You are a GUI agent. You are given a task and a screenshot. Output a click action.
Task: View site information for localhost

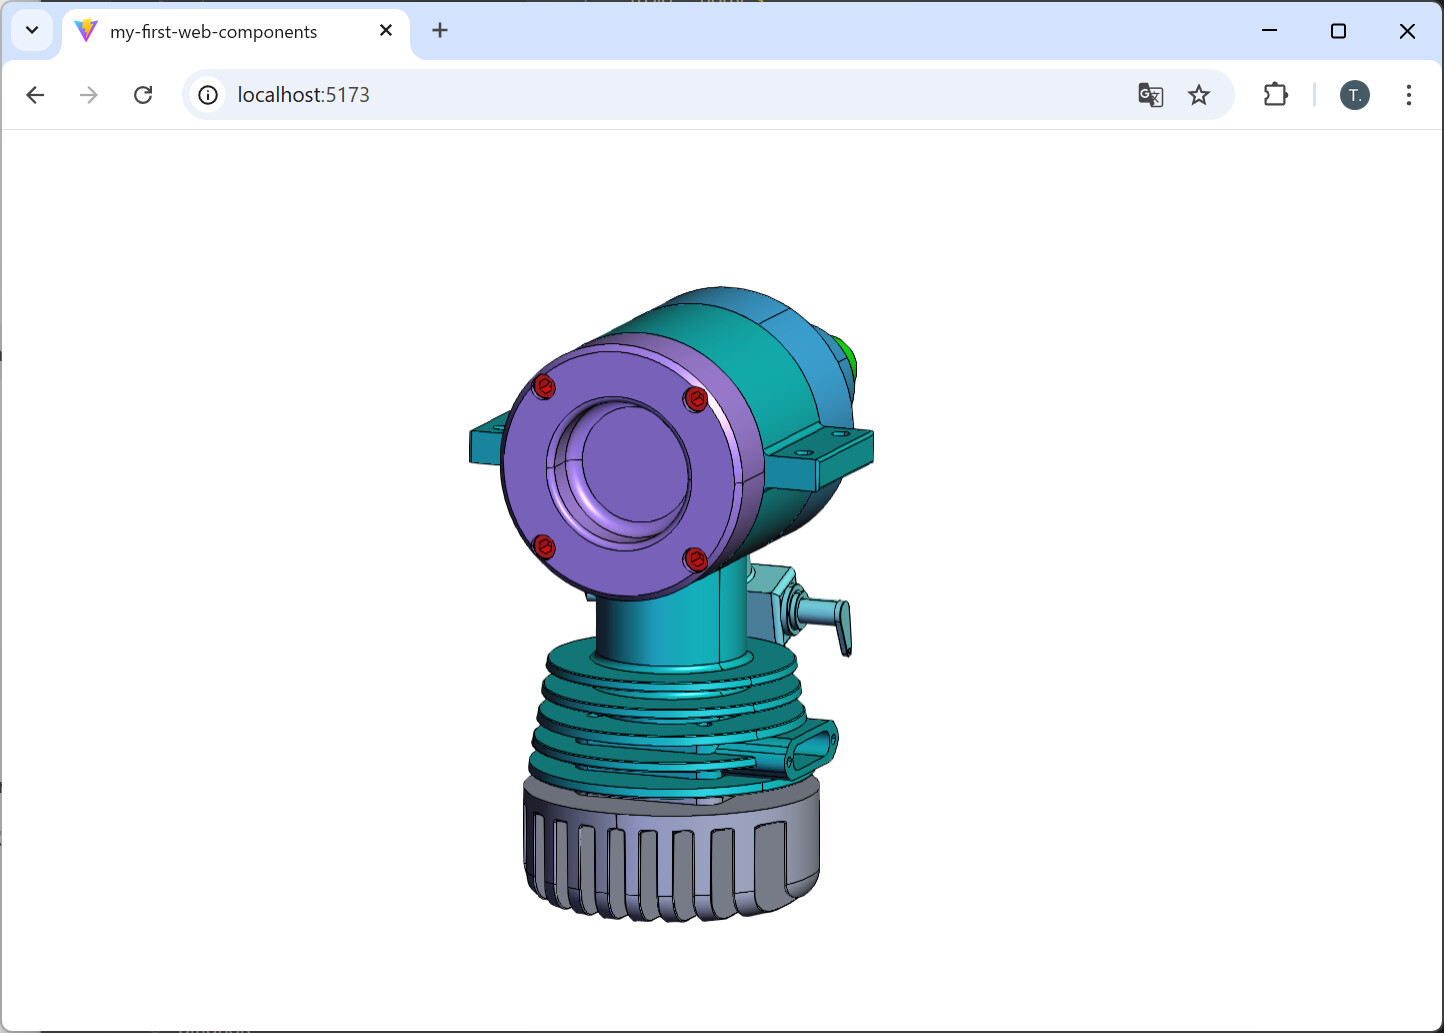[x=208, y=95]
